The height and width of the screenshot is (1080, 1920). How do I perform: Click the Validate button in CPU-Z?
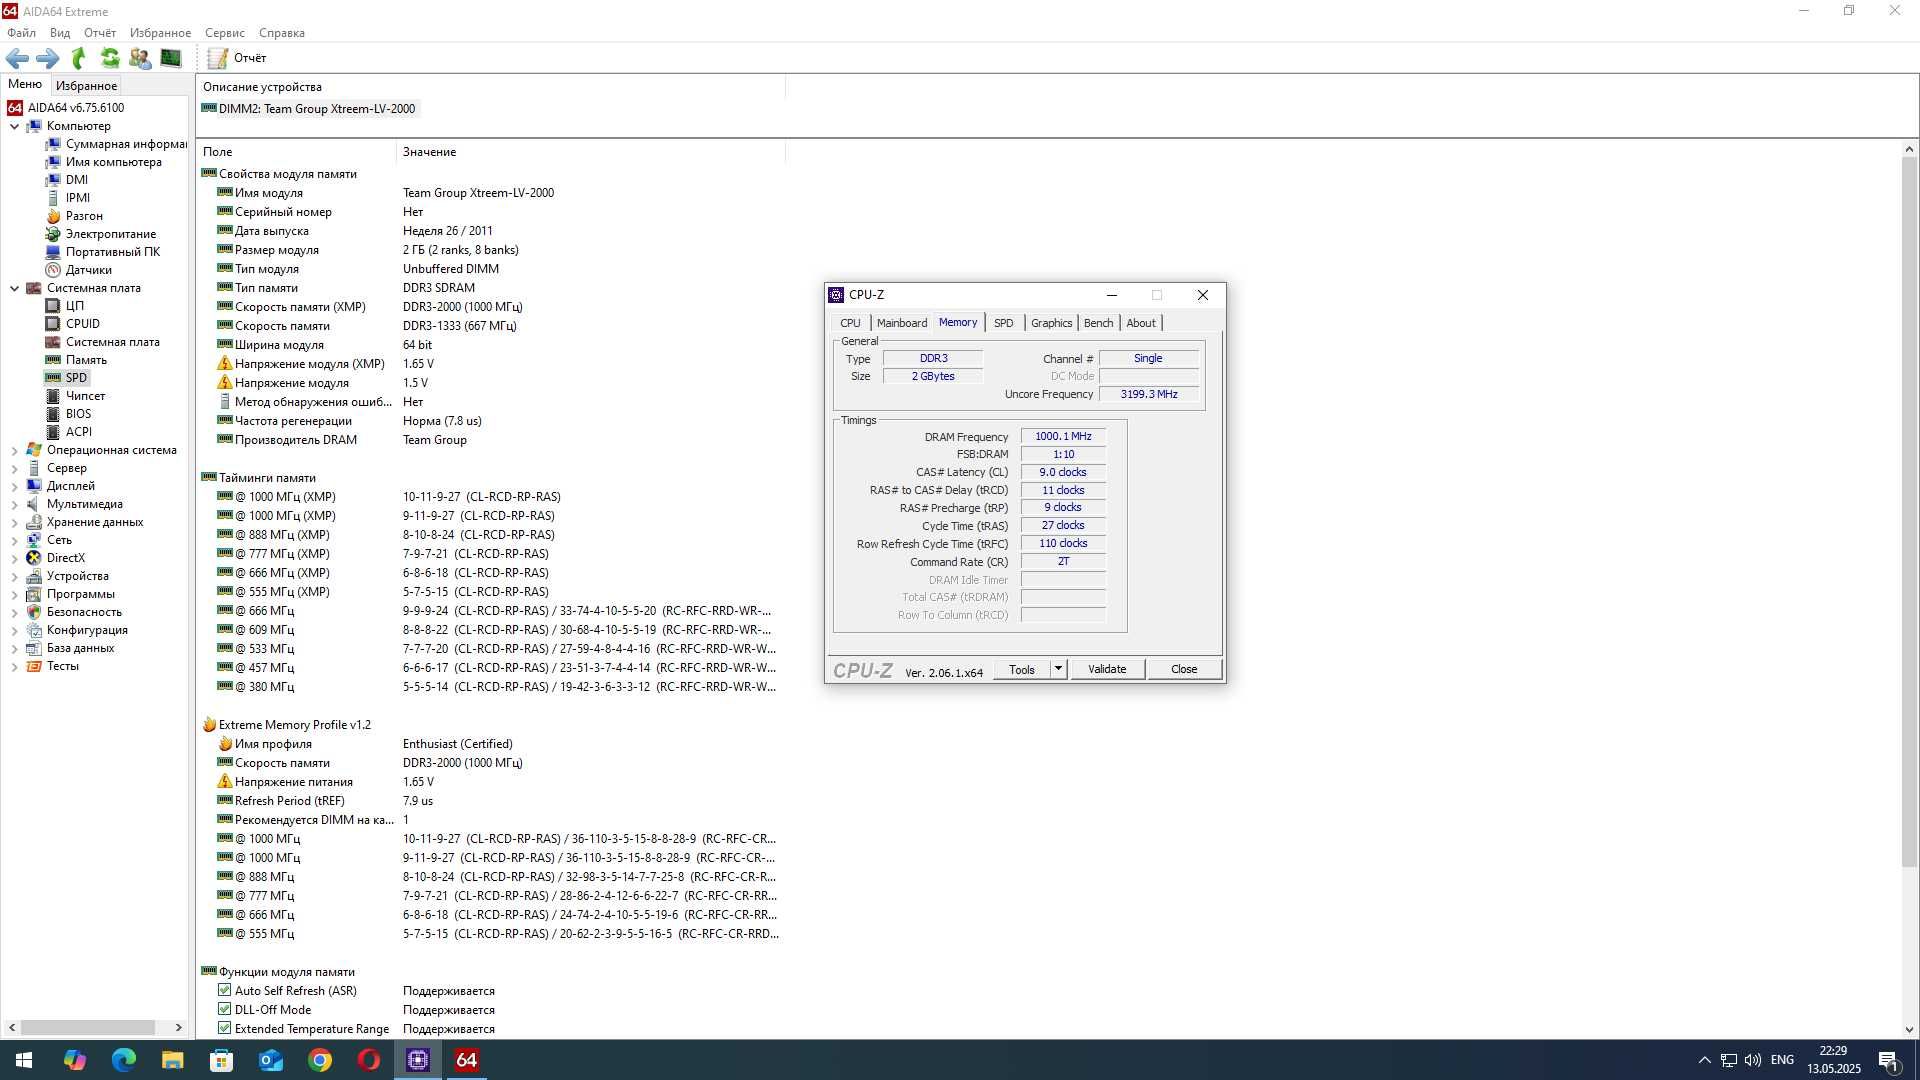point(1107,669)
